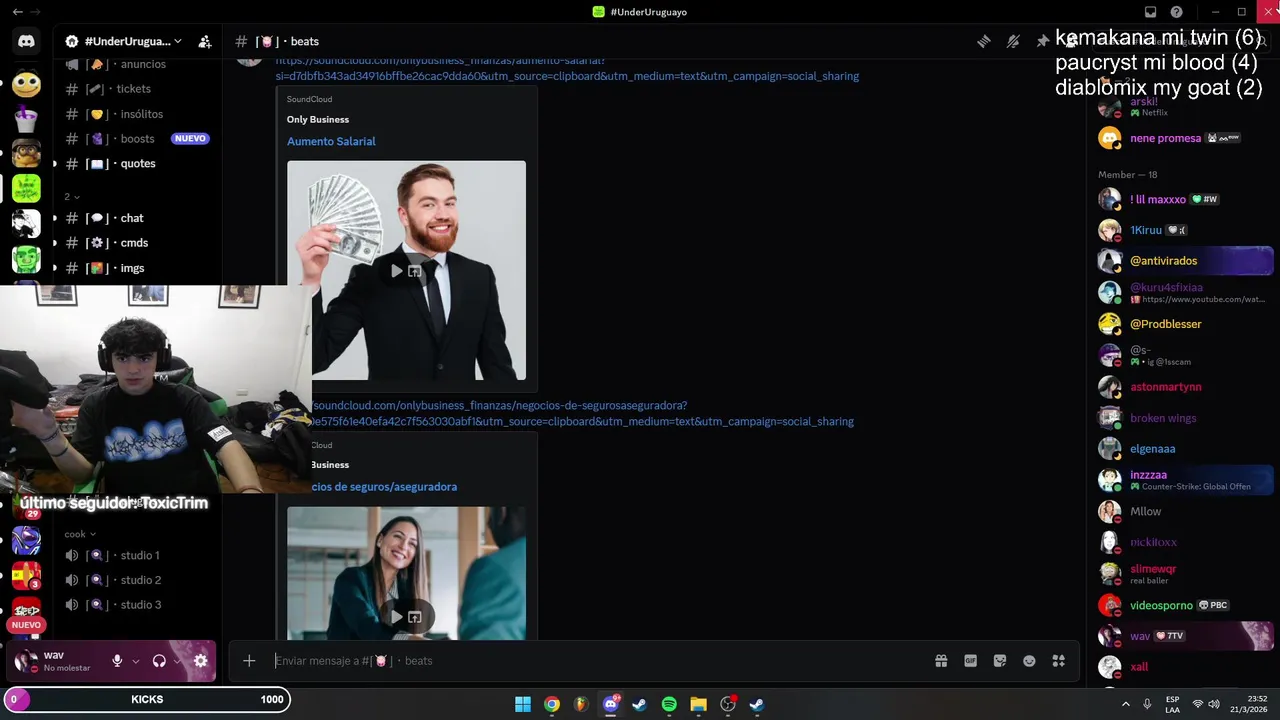Open user settings gear icon
1280x720 pixels.
200,661
